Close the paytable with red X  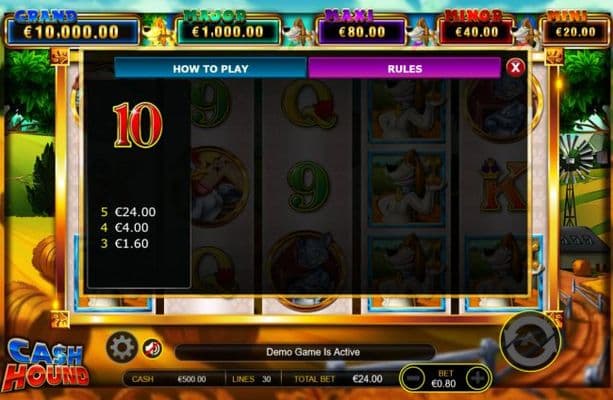pos(515,68)
